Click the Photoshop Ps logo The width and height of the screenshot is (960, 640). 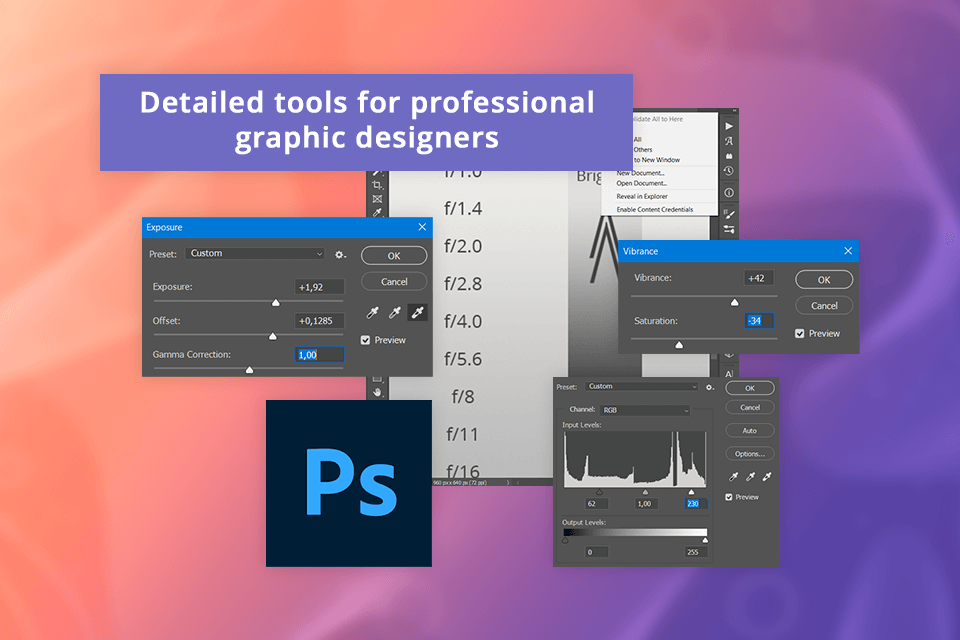point(349,483)
